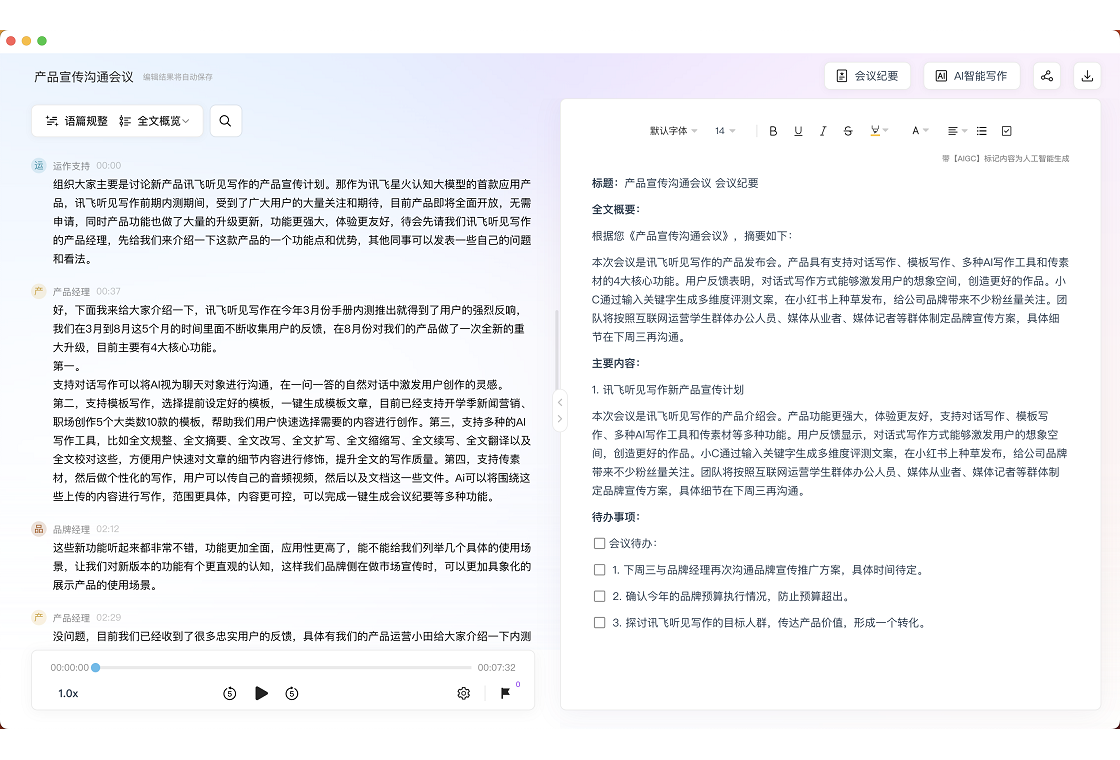Viewport: 1120px width, 760px height.
Task: Click the audio progress track
Action: coord(284,667)
